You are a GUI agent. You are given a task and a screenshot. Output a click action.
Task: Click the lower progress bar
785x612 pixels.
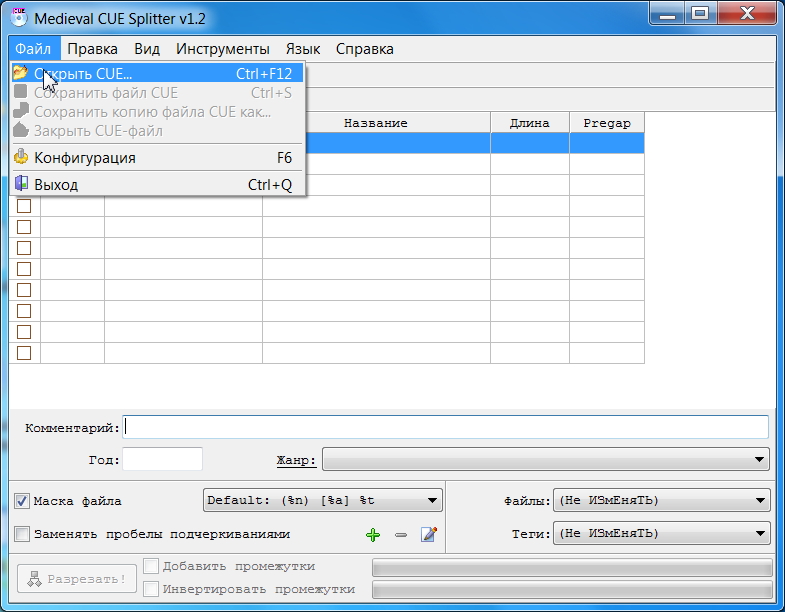572,589
